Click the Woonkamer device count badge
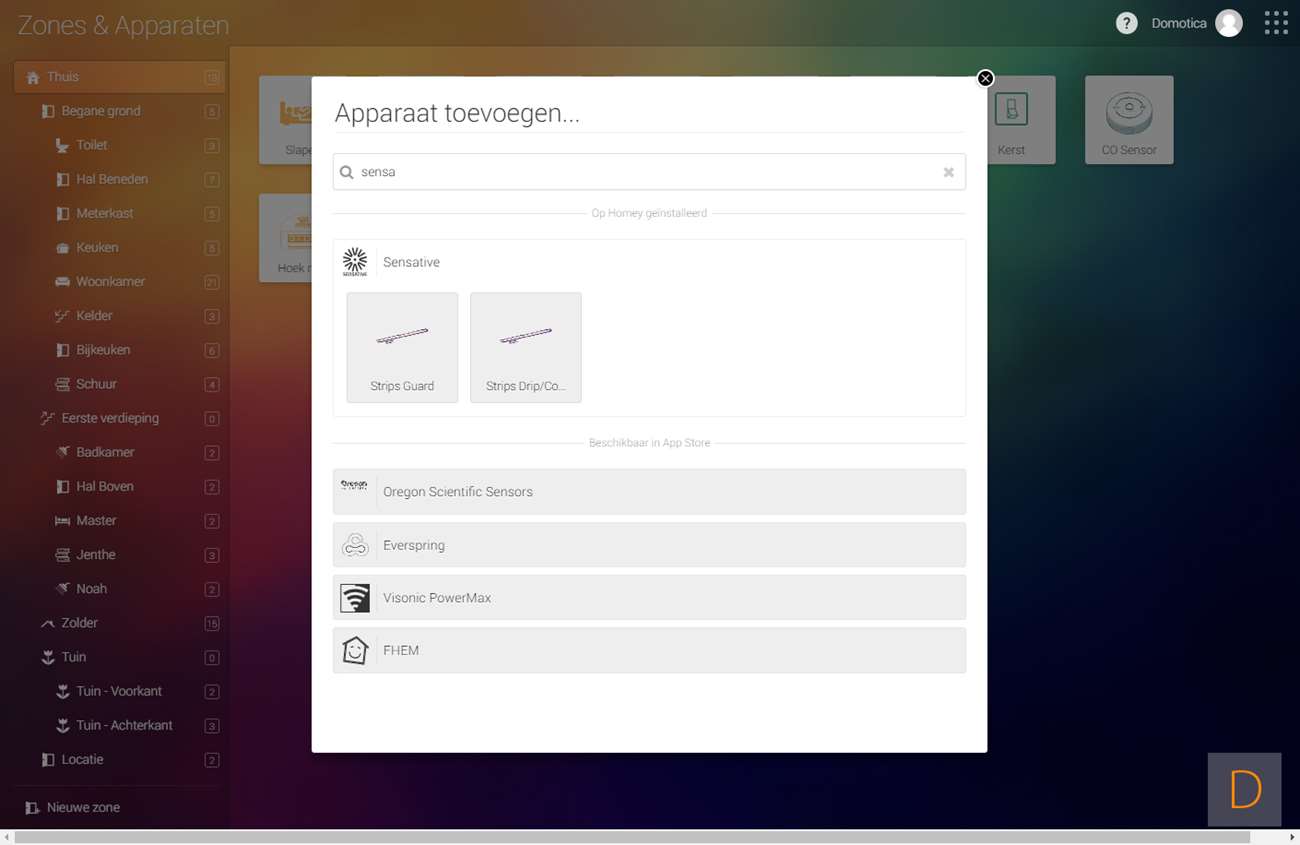 pyautogui.click(x=212, y=282)
